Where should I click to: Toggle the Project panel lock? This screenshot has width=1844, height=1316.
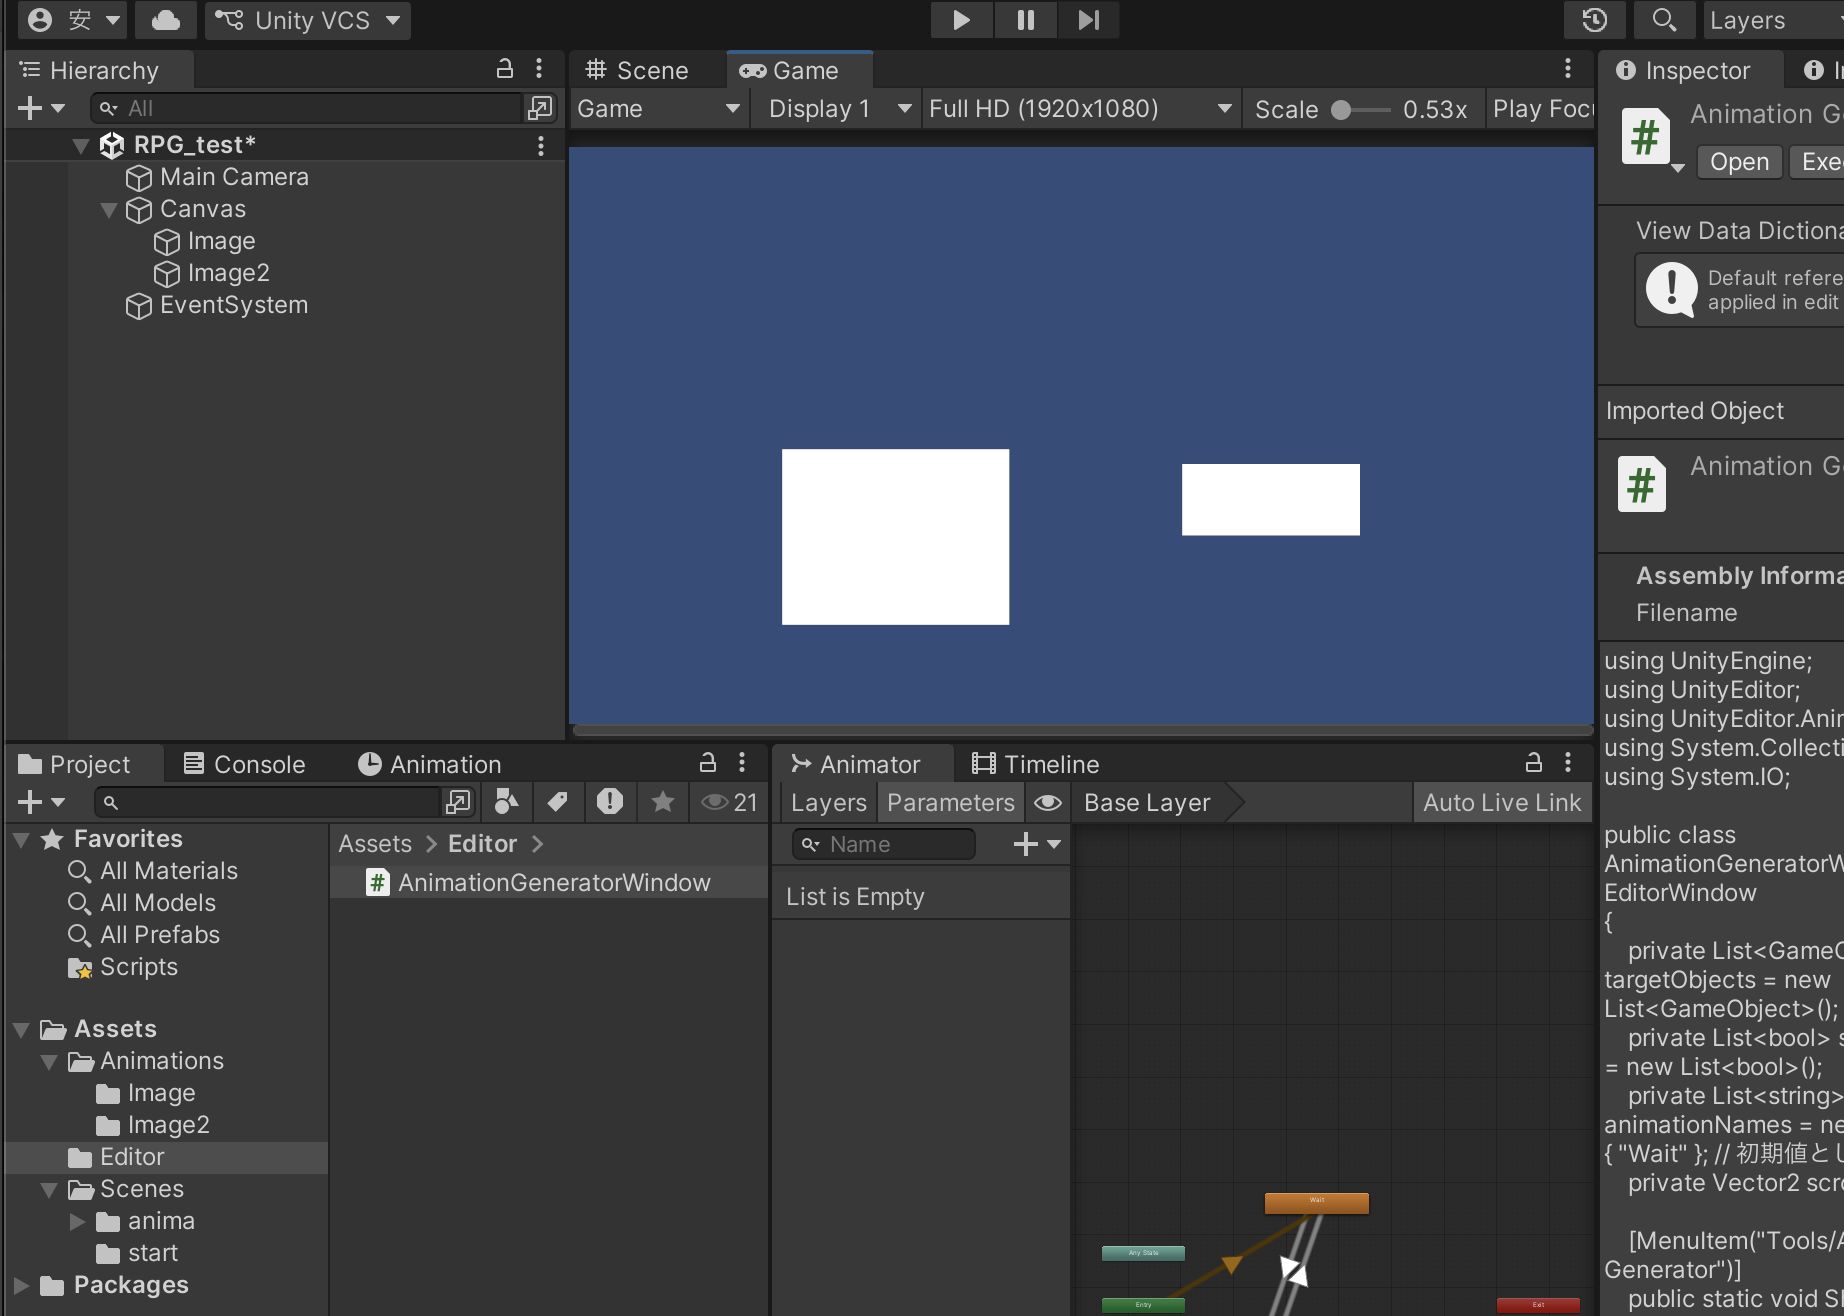tap(707, 763)
